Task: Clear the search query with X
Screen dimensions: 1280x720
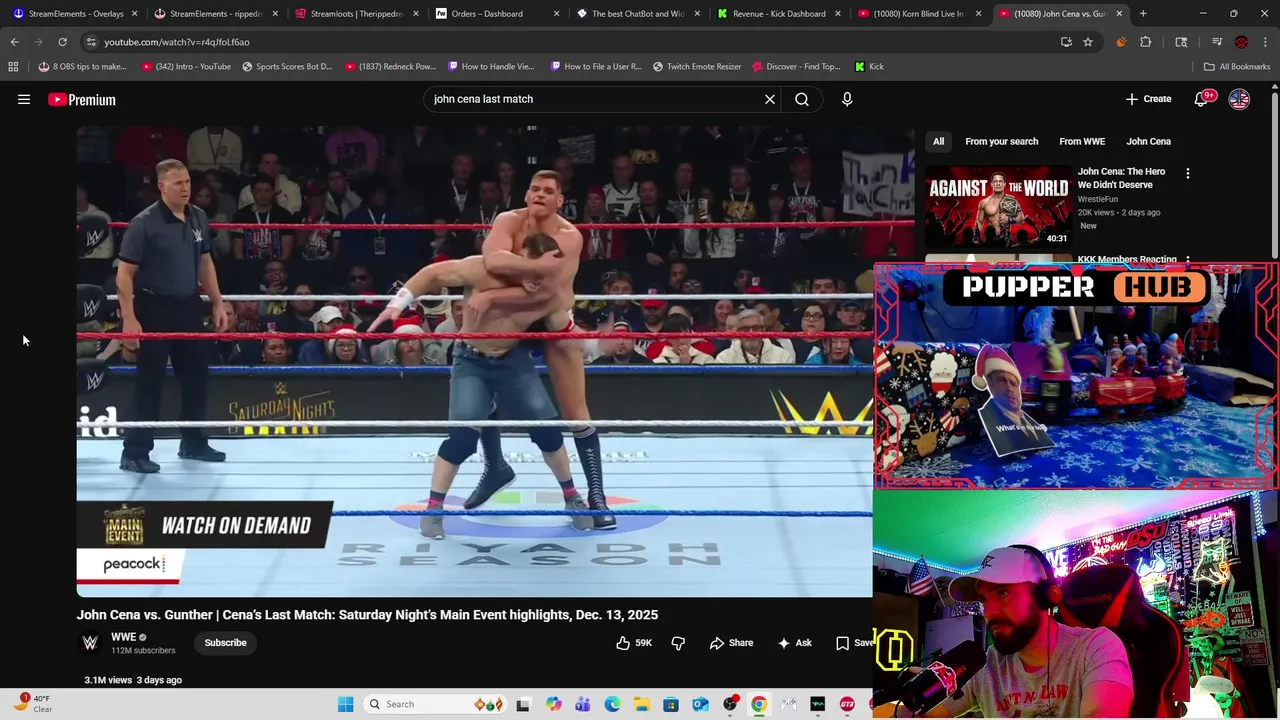Action: coord(770,99)
